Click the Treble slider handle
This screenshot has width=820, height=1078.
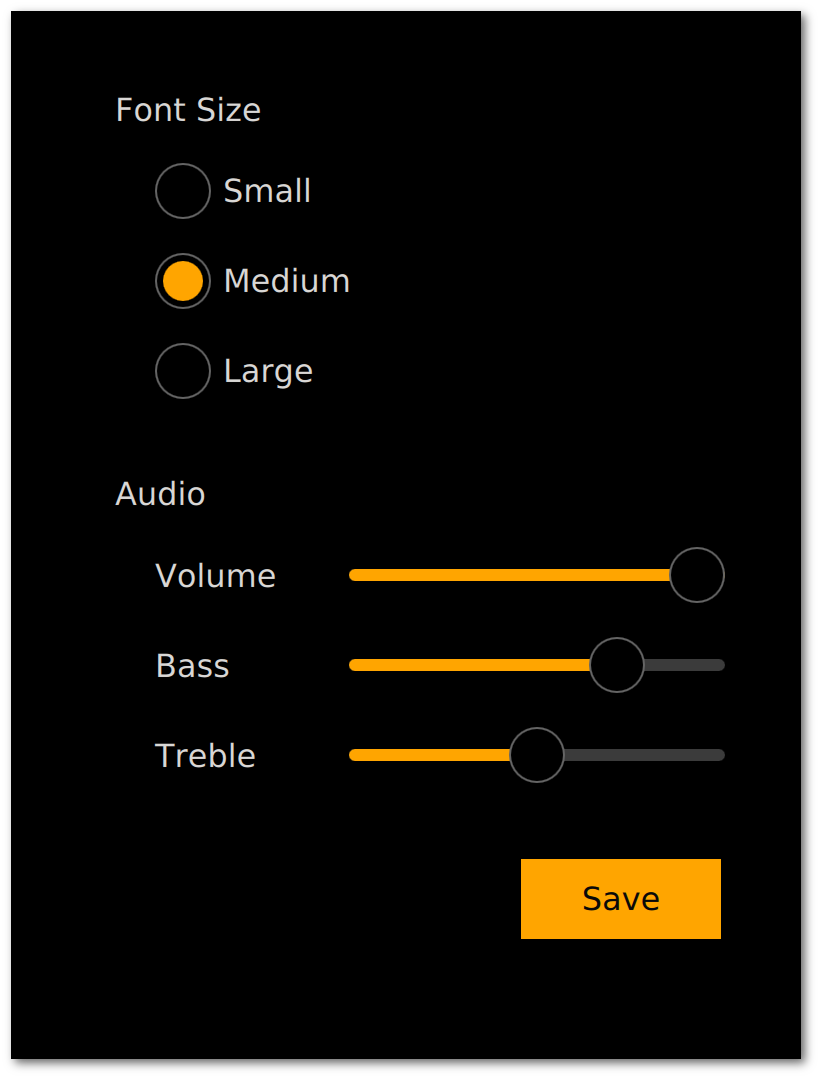pos(536,754)
